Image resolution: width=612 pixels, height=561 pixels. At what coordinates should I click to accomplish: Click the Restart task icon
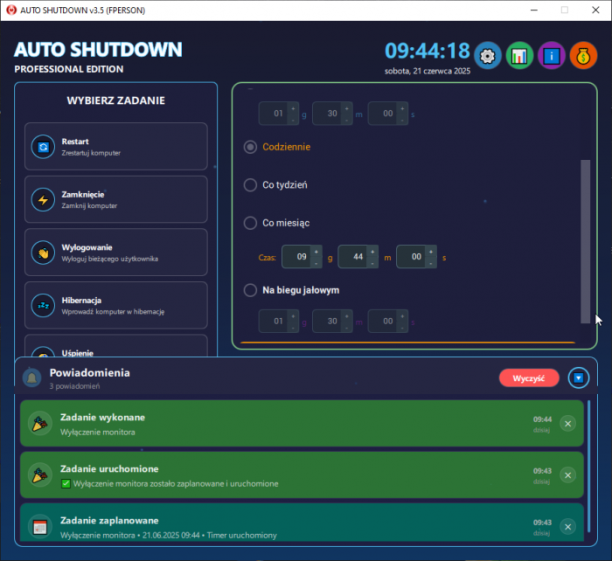(x=43, y=147)
